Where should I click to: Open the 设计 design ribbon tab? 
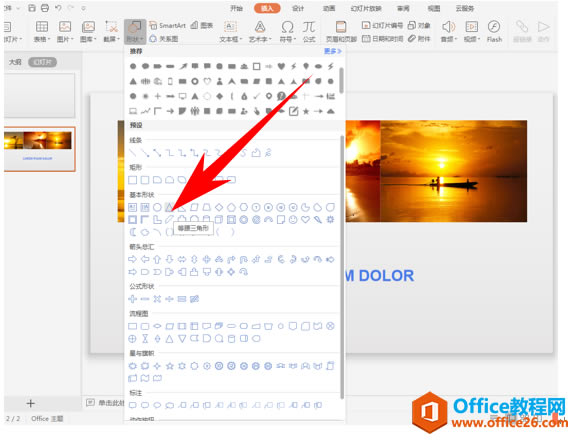pyautogui.click(x=298, y=8)
